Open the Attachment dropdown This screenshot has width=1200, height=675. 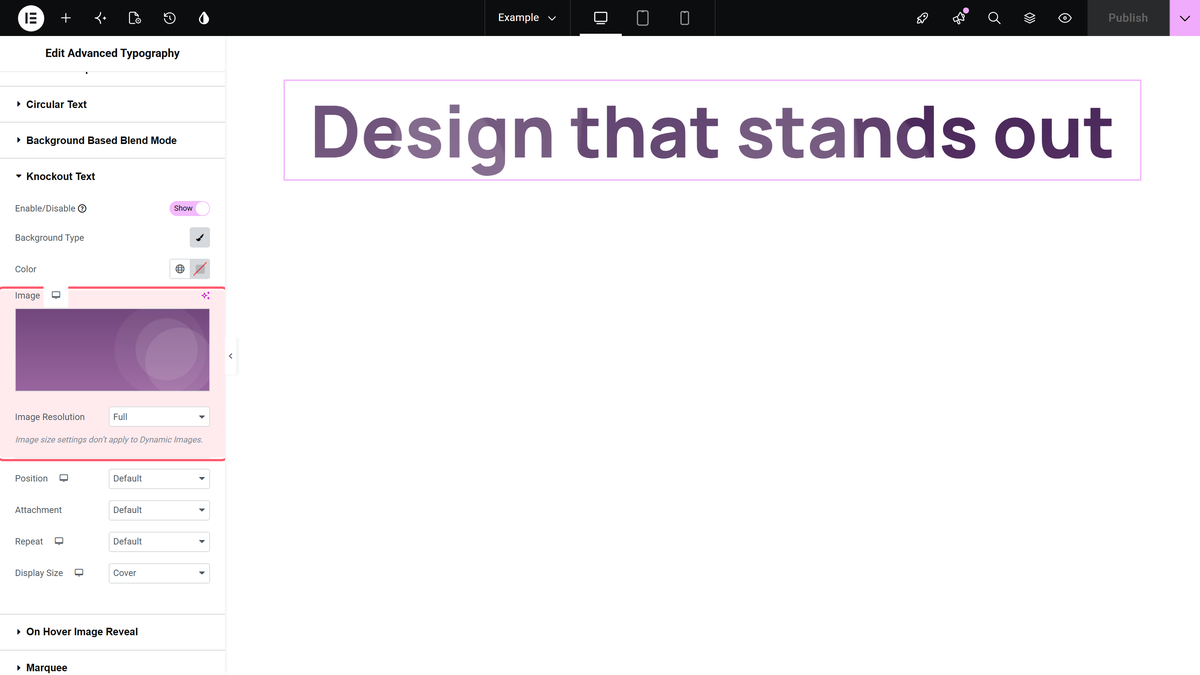pos(159,510)
